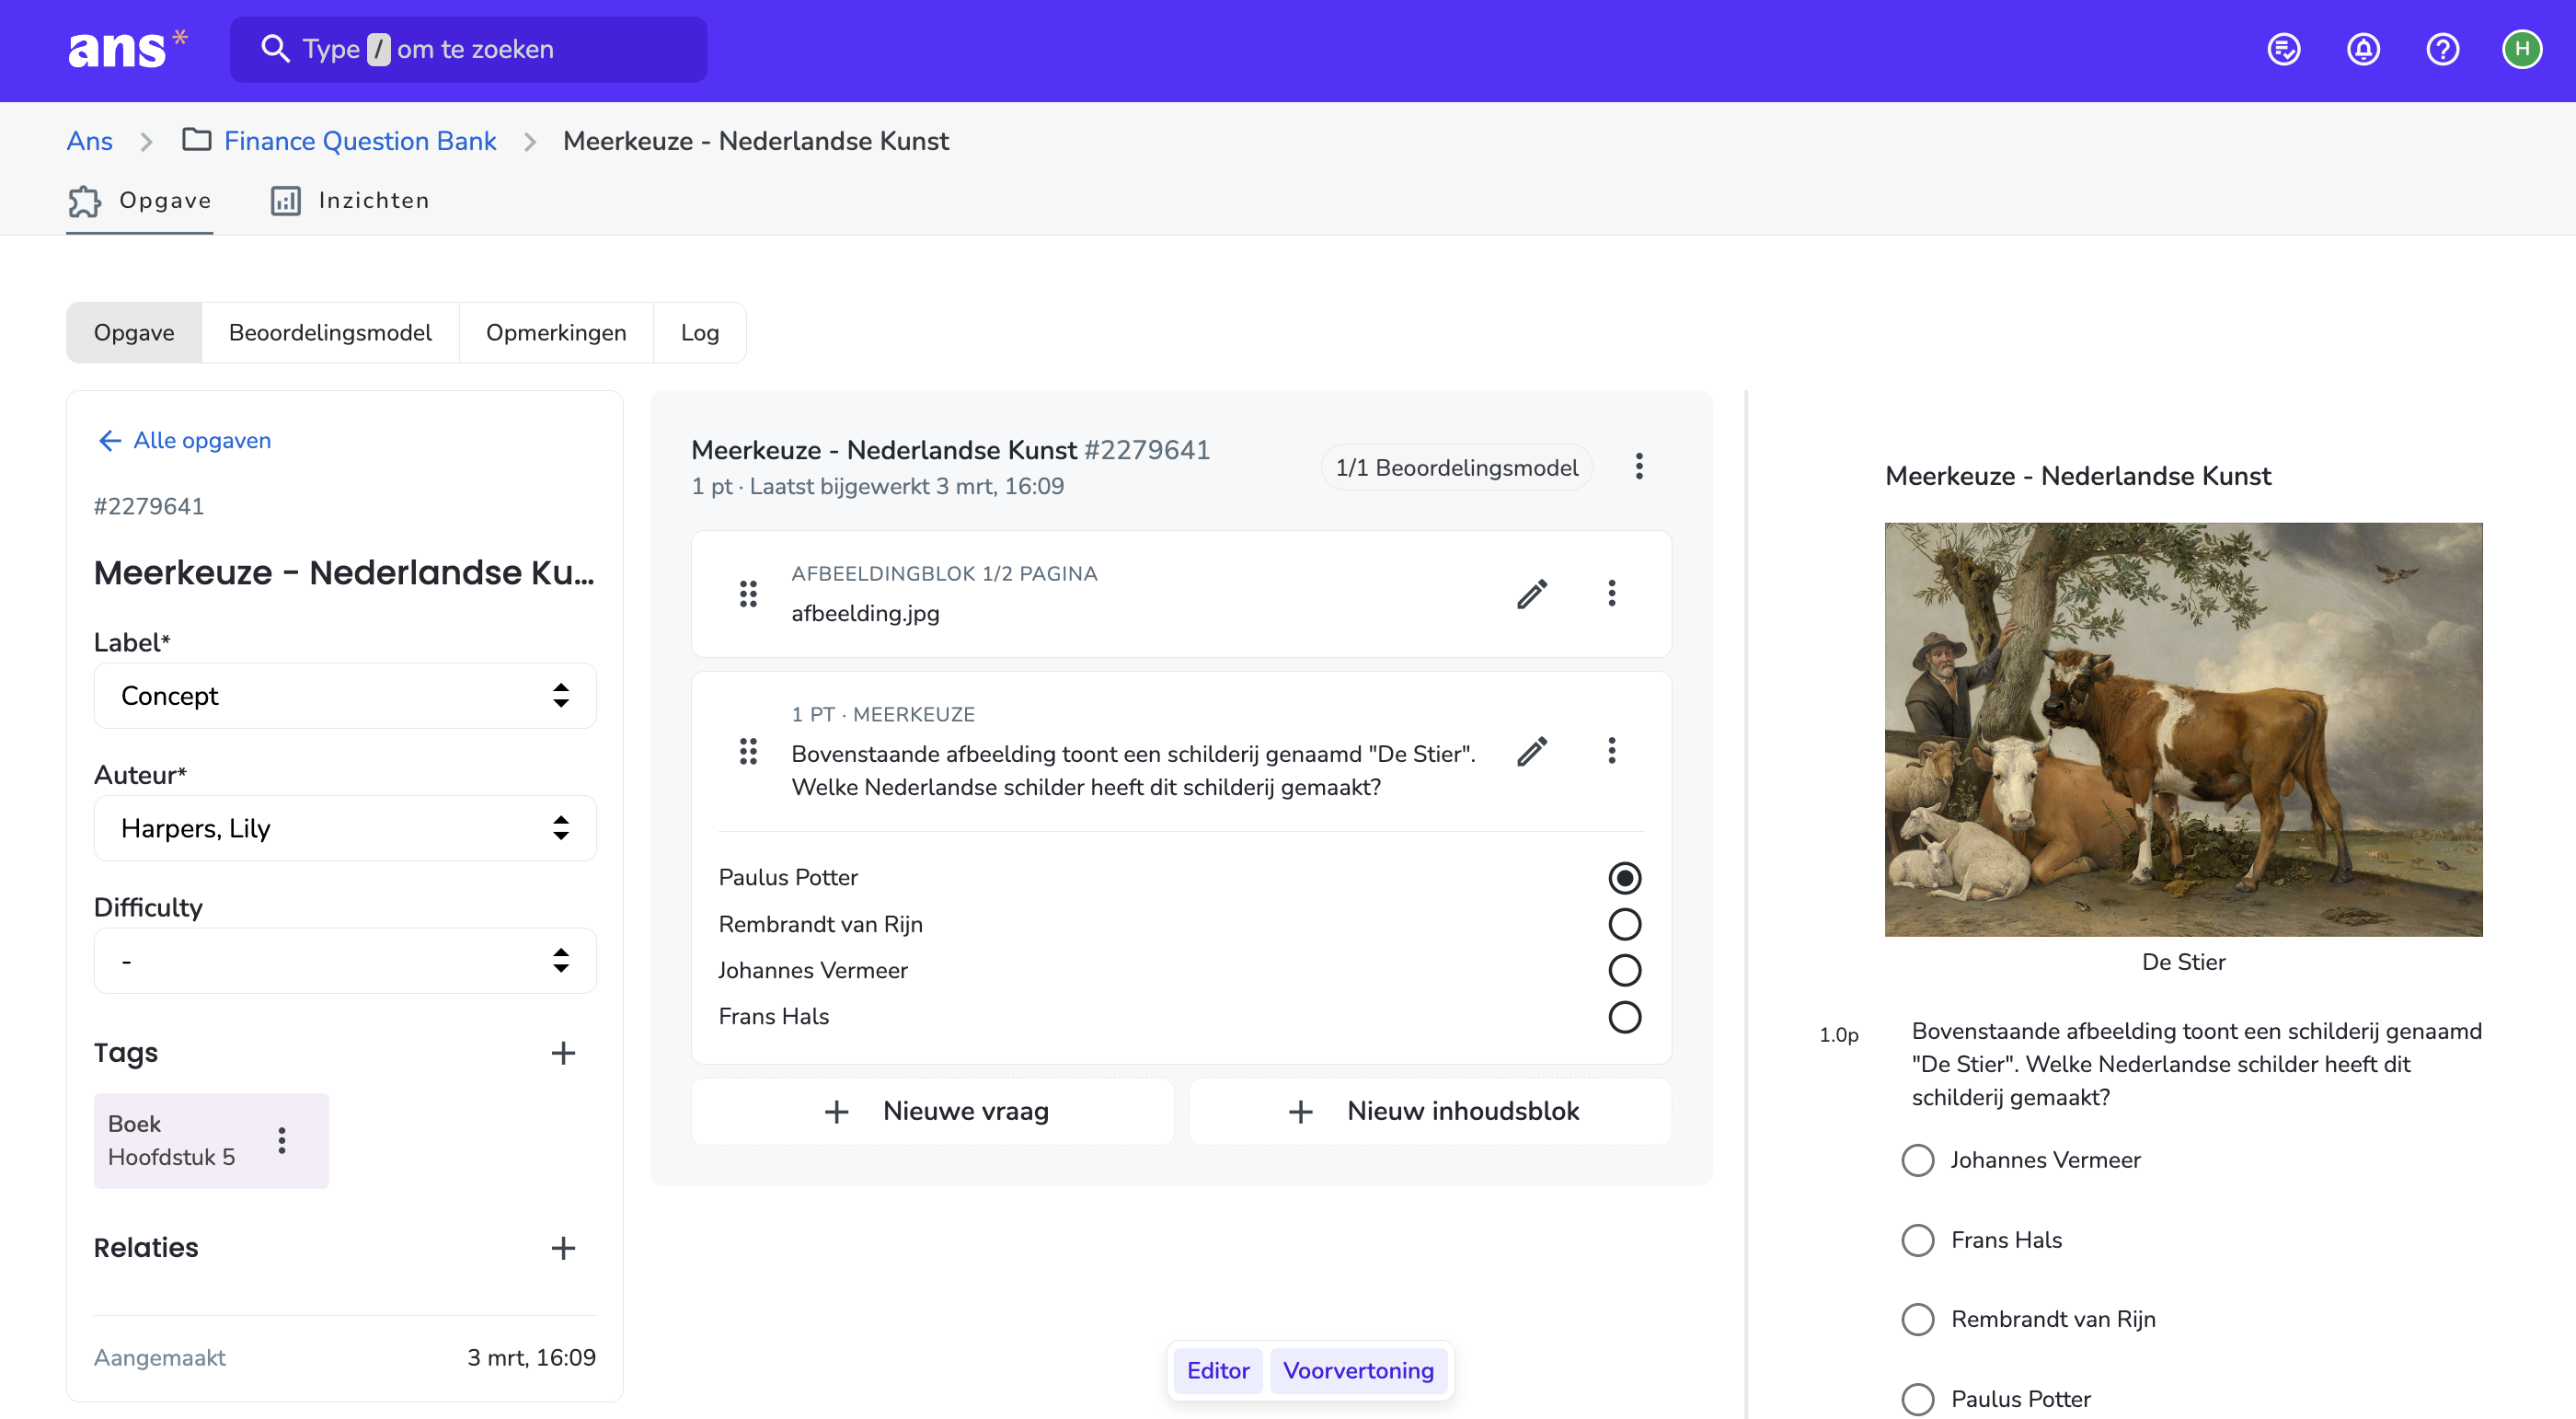Open the help question mark icon
This screenshot has height=1419, width=2576.
click(x=2442, y=49)
